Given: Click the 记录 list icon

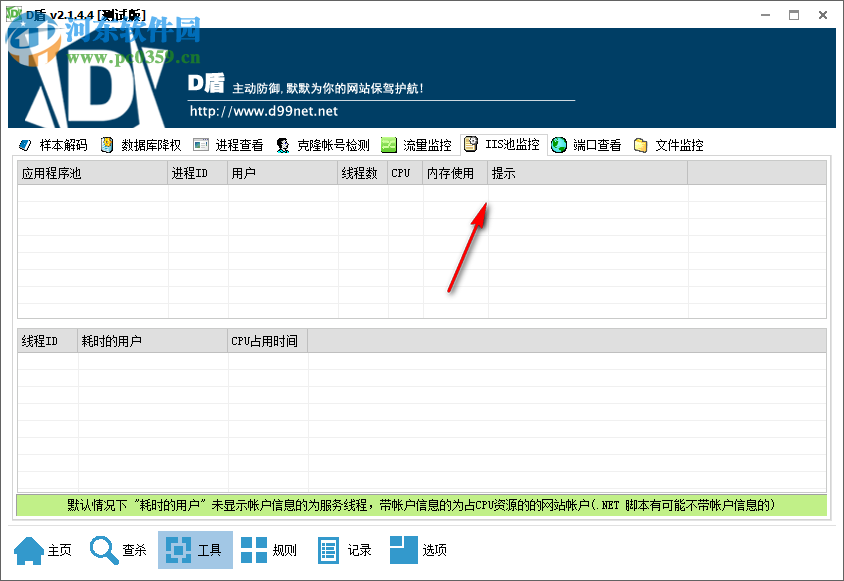Looking at the screenshot, I should (x=328, y=550).
